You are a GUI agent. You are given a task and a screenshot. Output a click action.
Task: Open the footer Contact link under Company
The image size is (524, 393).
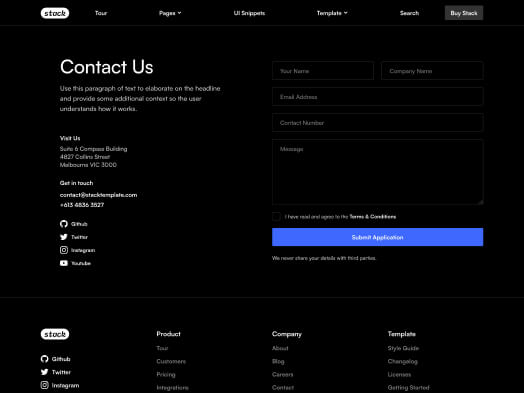pyautogui.click(x=283, y=388)
